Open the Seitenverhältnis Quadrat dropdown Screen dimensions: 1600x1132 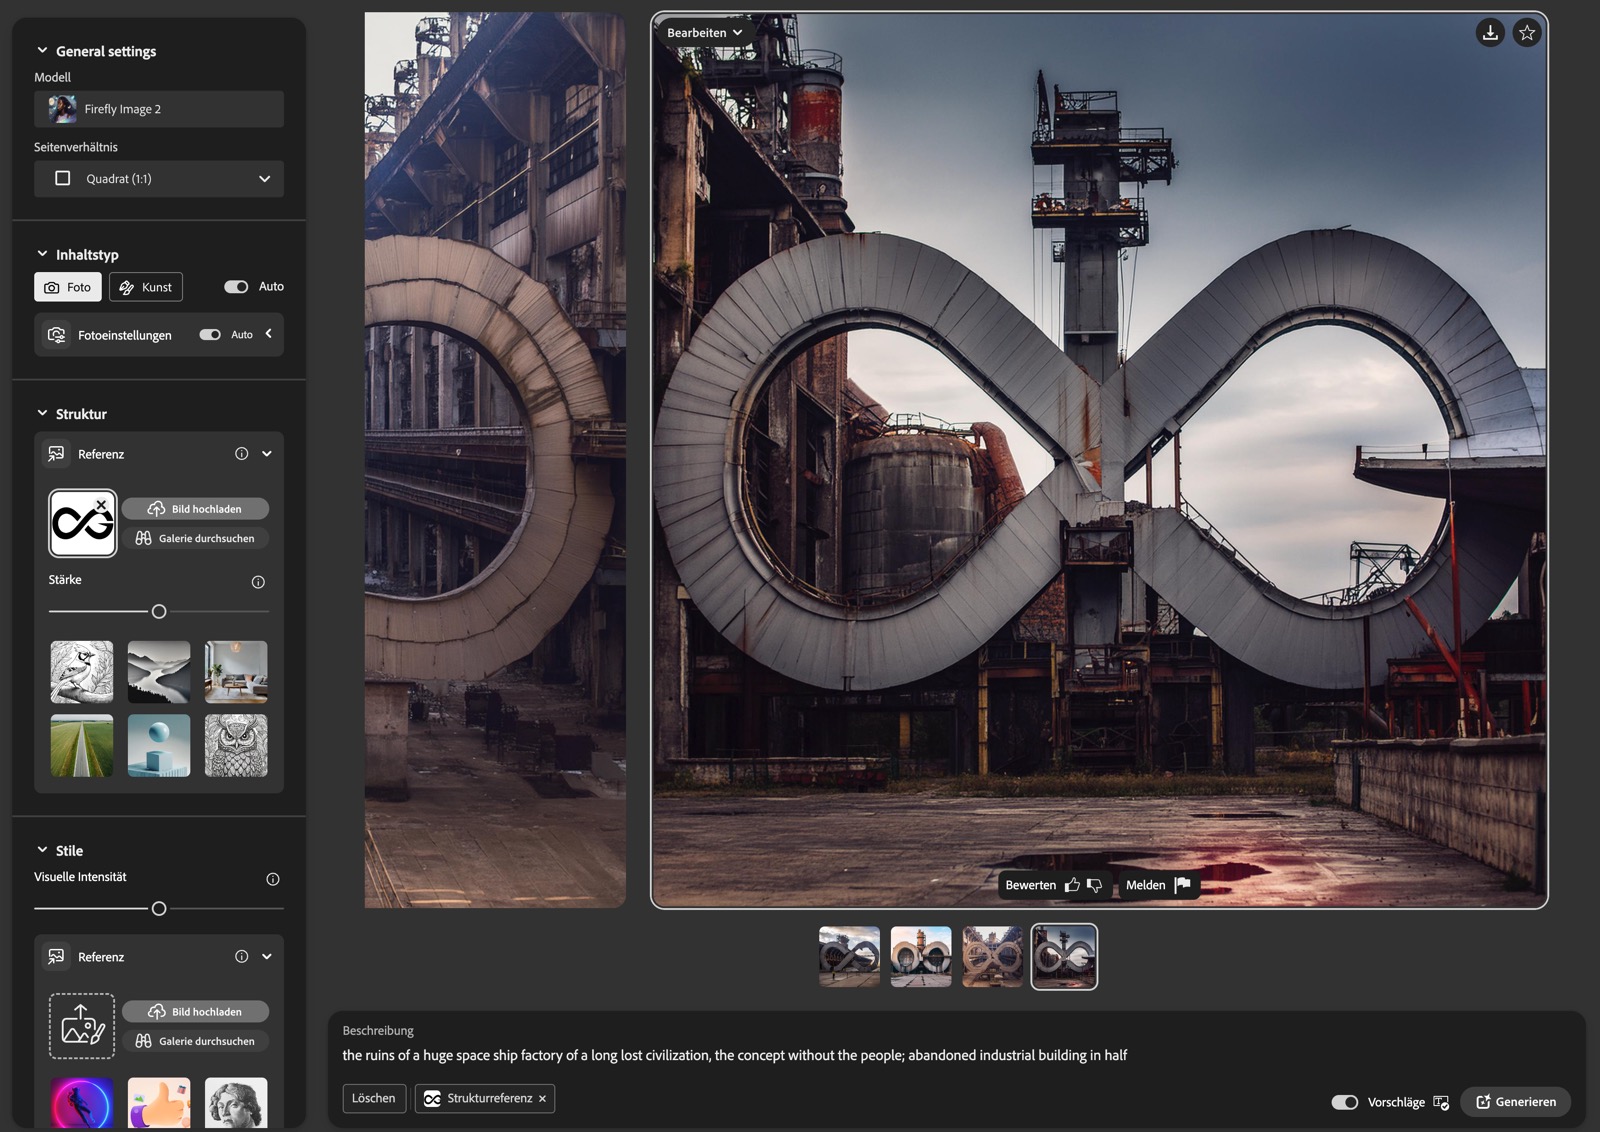[x=159, y=179]
